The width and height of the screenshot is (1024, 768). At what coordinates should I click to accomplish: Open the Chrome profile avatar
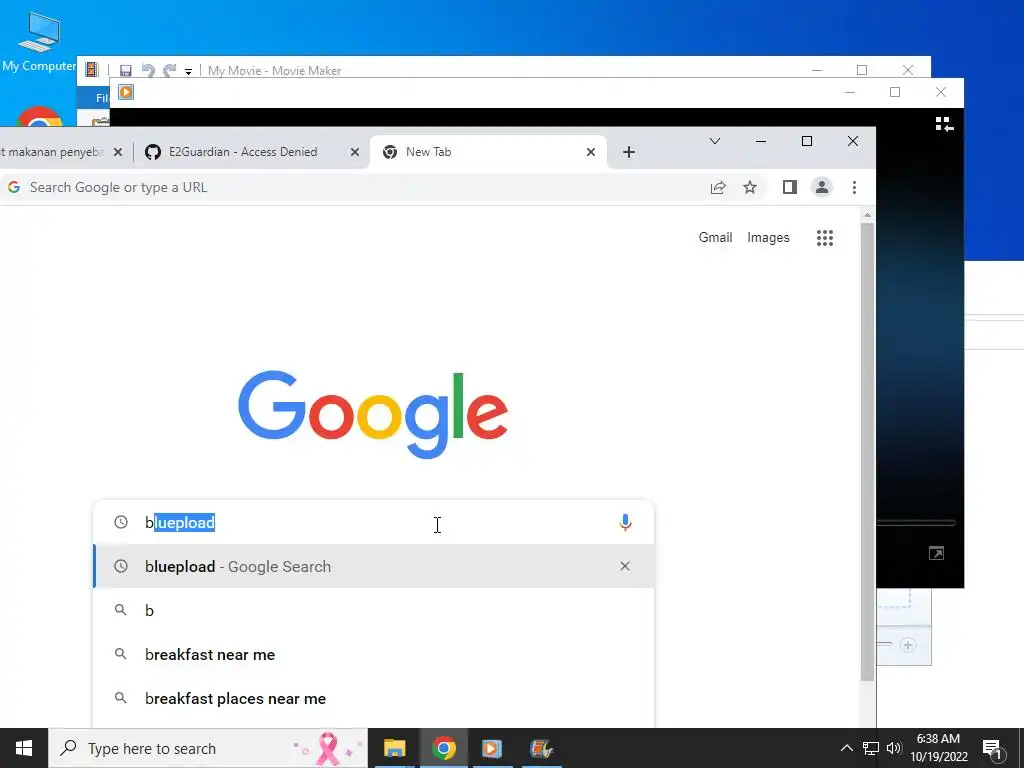[x=822, y=187]
